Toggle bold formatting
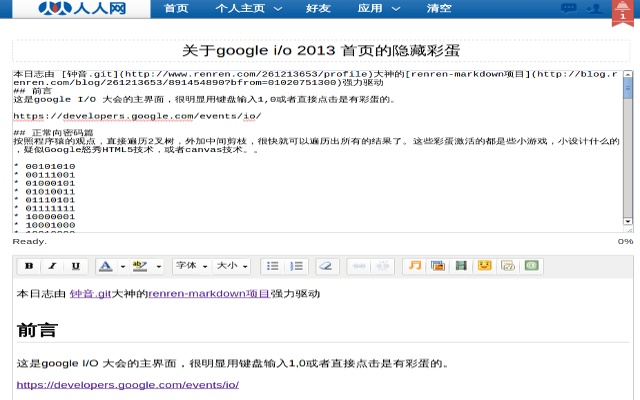Screen dimensions: 640x400 point(29,266)
